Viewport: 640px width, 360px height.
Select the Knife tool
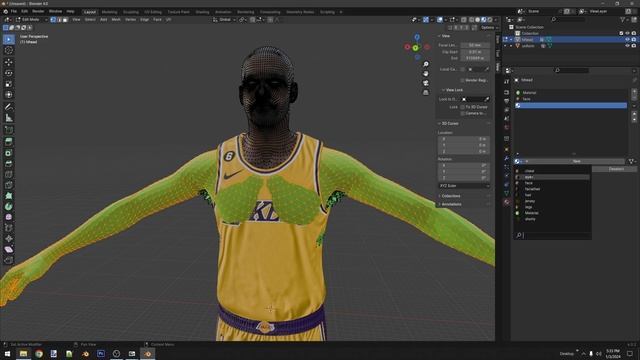(x=9, y=185)
